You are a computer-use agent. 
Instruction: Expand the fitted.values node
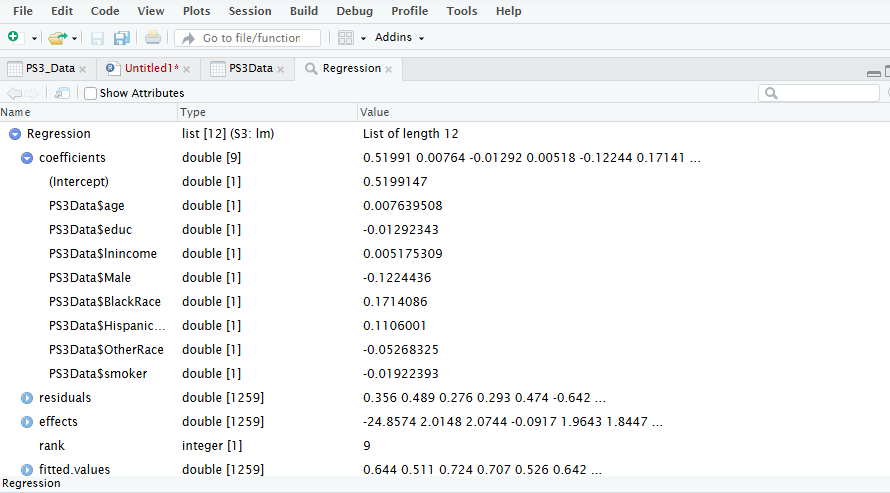click(27, 470)
